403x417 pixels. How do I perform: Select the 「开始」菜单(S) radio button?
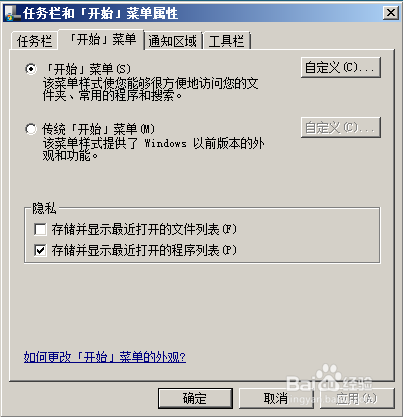pyautogui.click(x=31, y=69)
